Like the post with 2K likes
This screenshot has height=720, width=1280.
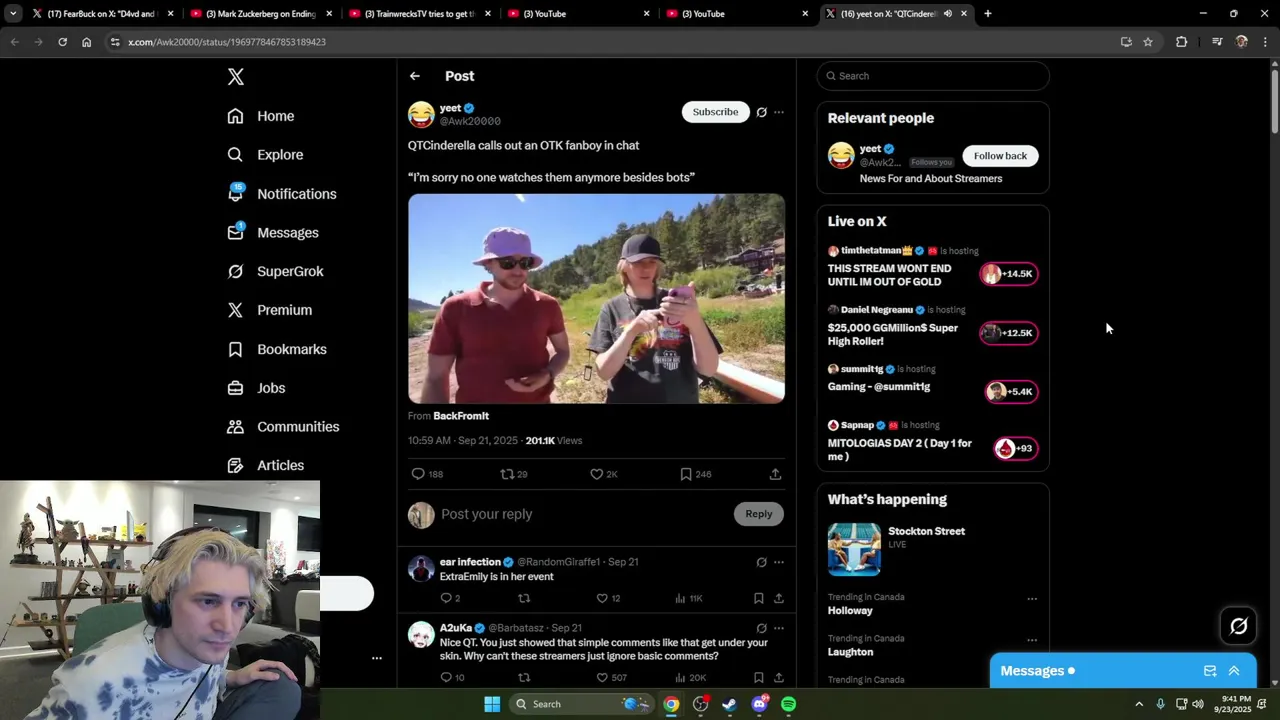[597, 474]
